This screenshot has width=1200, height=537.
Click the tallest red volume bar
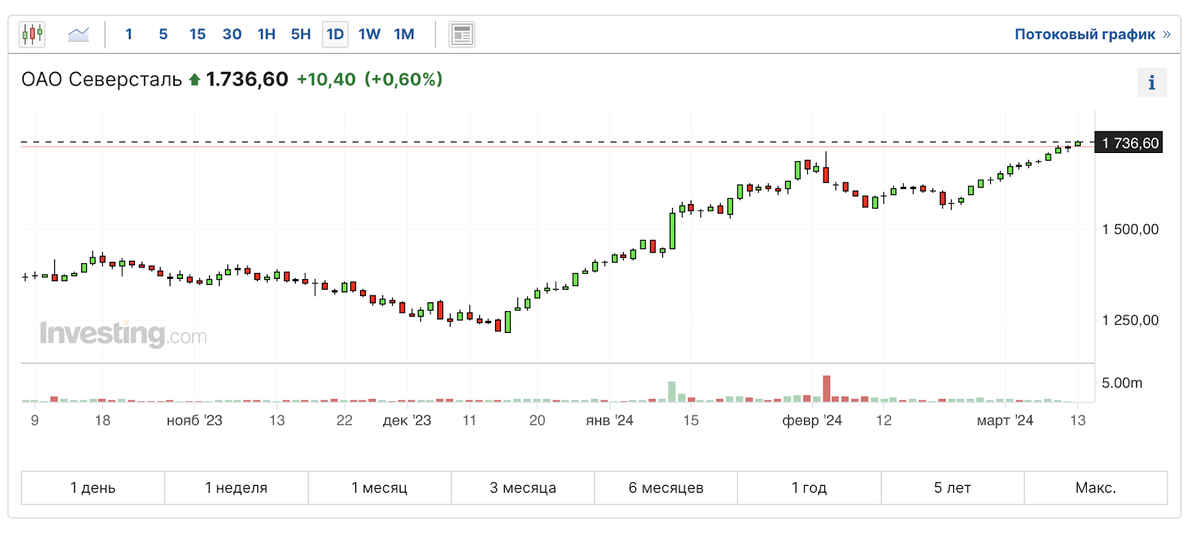(827, 389)
